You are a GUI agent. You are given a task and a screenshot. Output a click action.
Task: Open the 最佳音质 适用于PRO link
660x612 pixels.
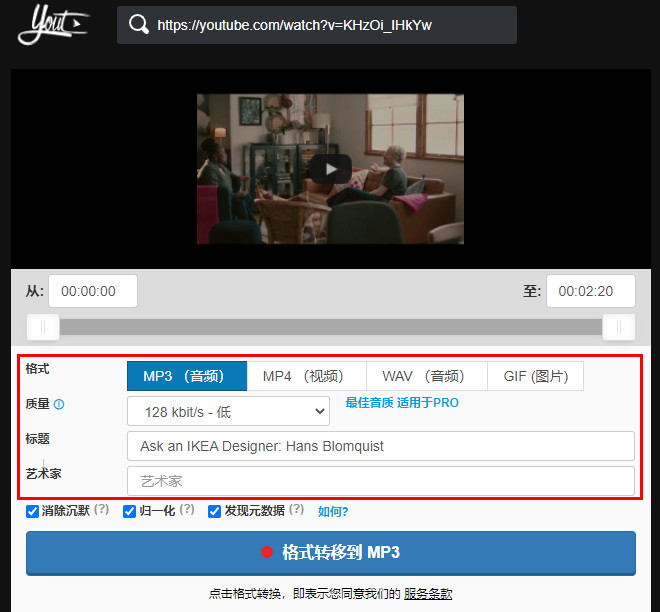[x=402, y=403]
